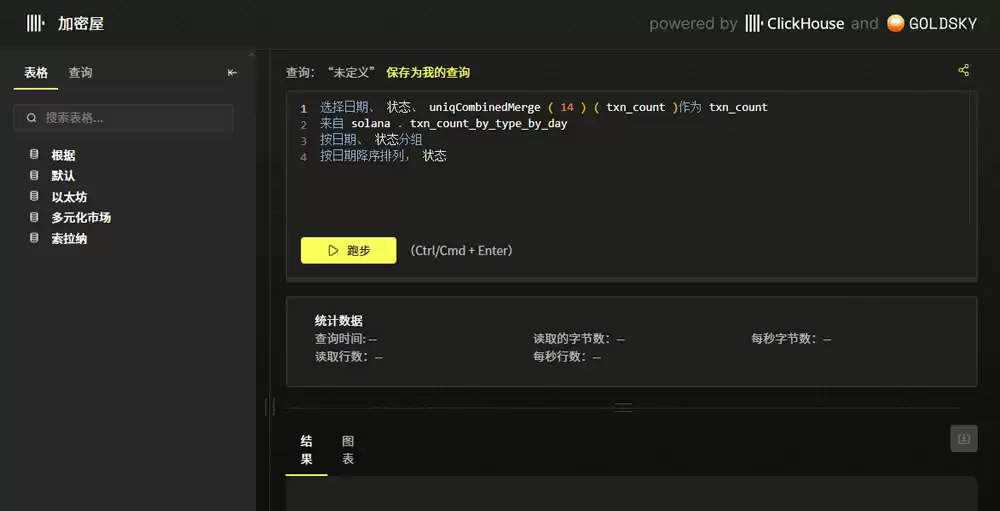Click the database icon beside 索拉纳

coord(34,239)
